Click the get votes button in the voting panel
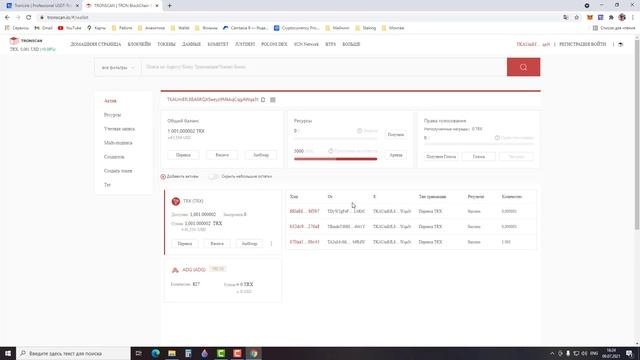640x360 pixels. pyautogui.click(x=441, y=156)
